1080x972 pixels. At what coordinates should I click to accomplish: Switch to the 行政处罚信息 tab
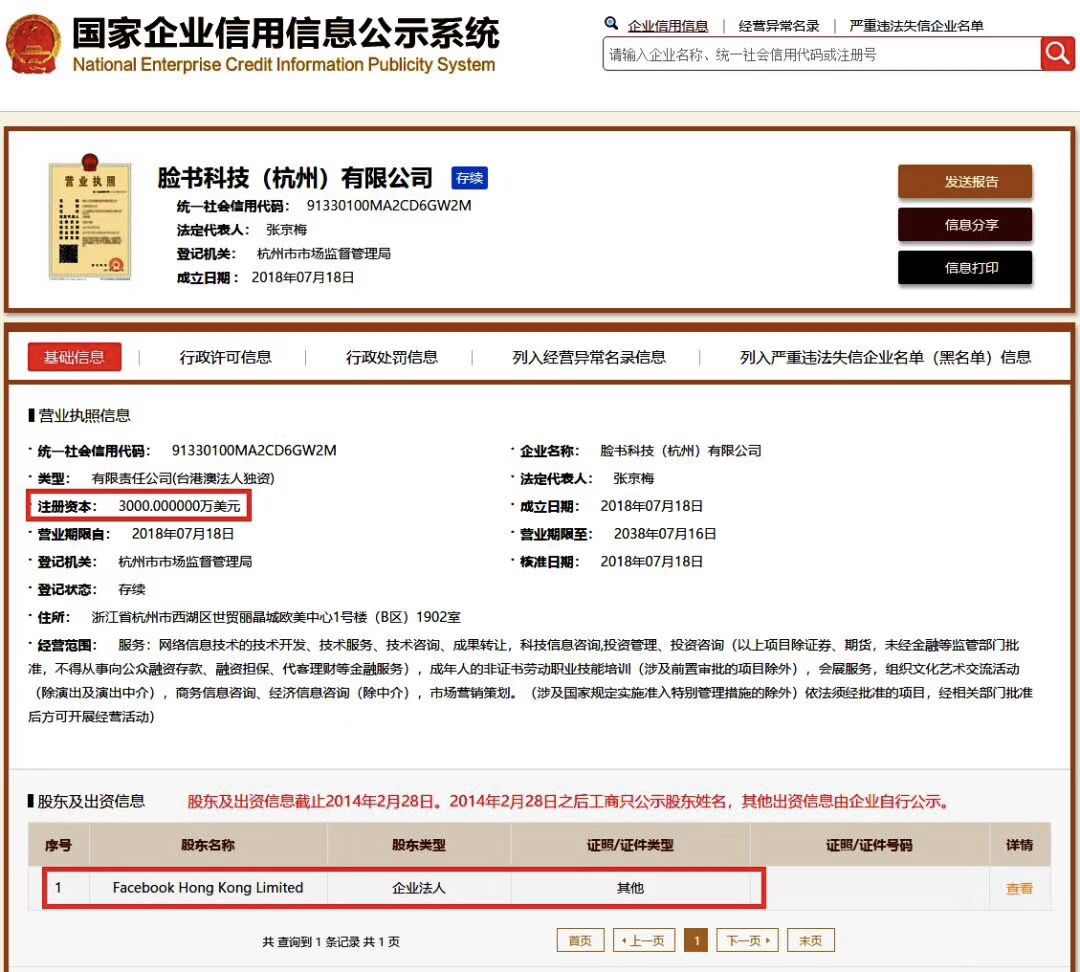pos(391,357)
